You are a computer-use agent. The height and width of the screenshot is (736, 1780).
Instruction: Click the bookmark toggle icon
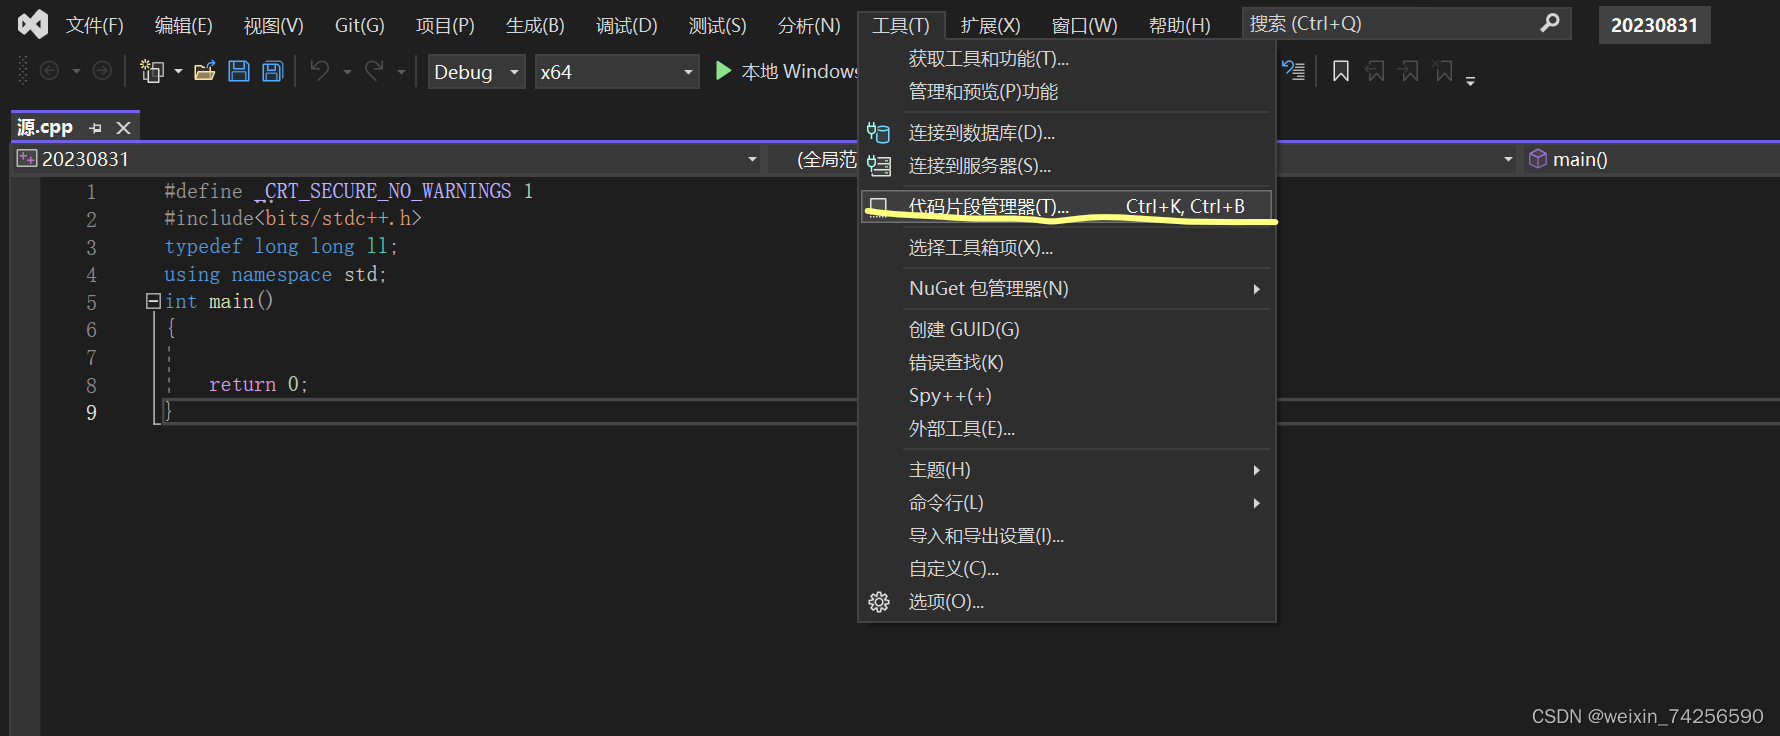click(1341, 71)
